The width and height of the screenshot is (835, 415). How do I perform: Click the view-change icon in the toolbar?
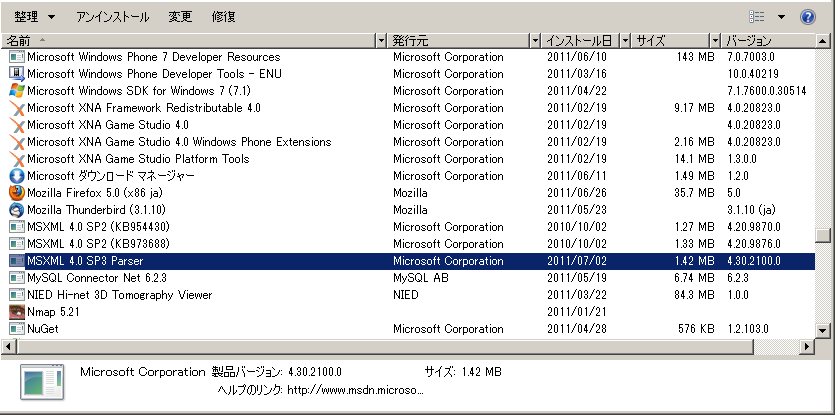757,17
